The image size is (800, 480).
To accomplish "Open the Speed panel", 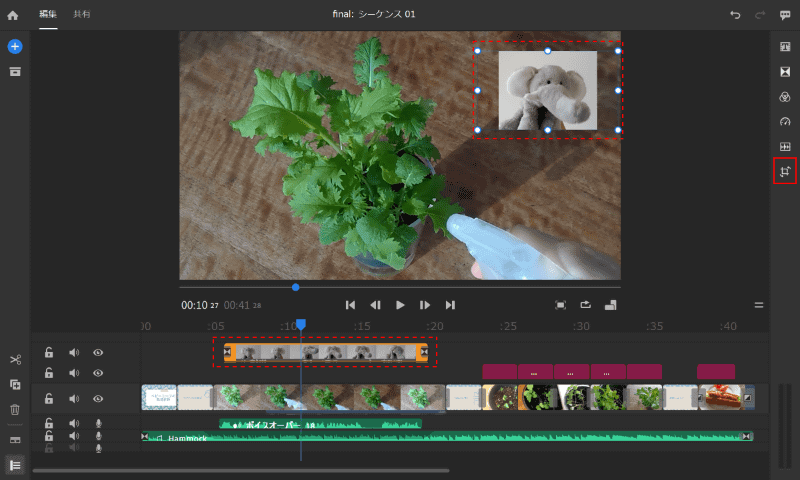I will coord(785,121).
